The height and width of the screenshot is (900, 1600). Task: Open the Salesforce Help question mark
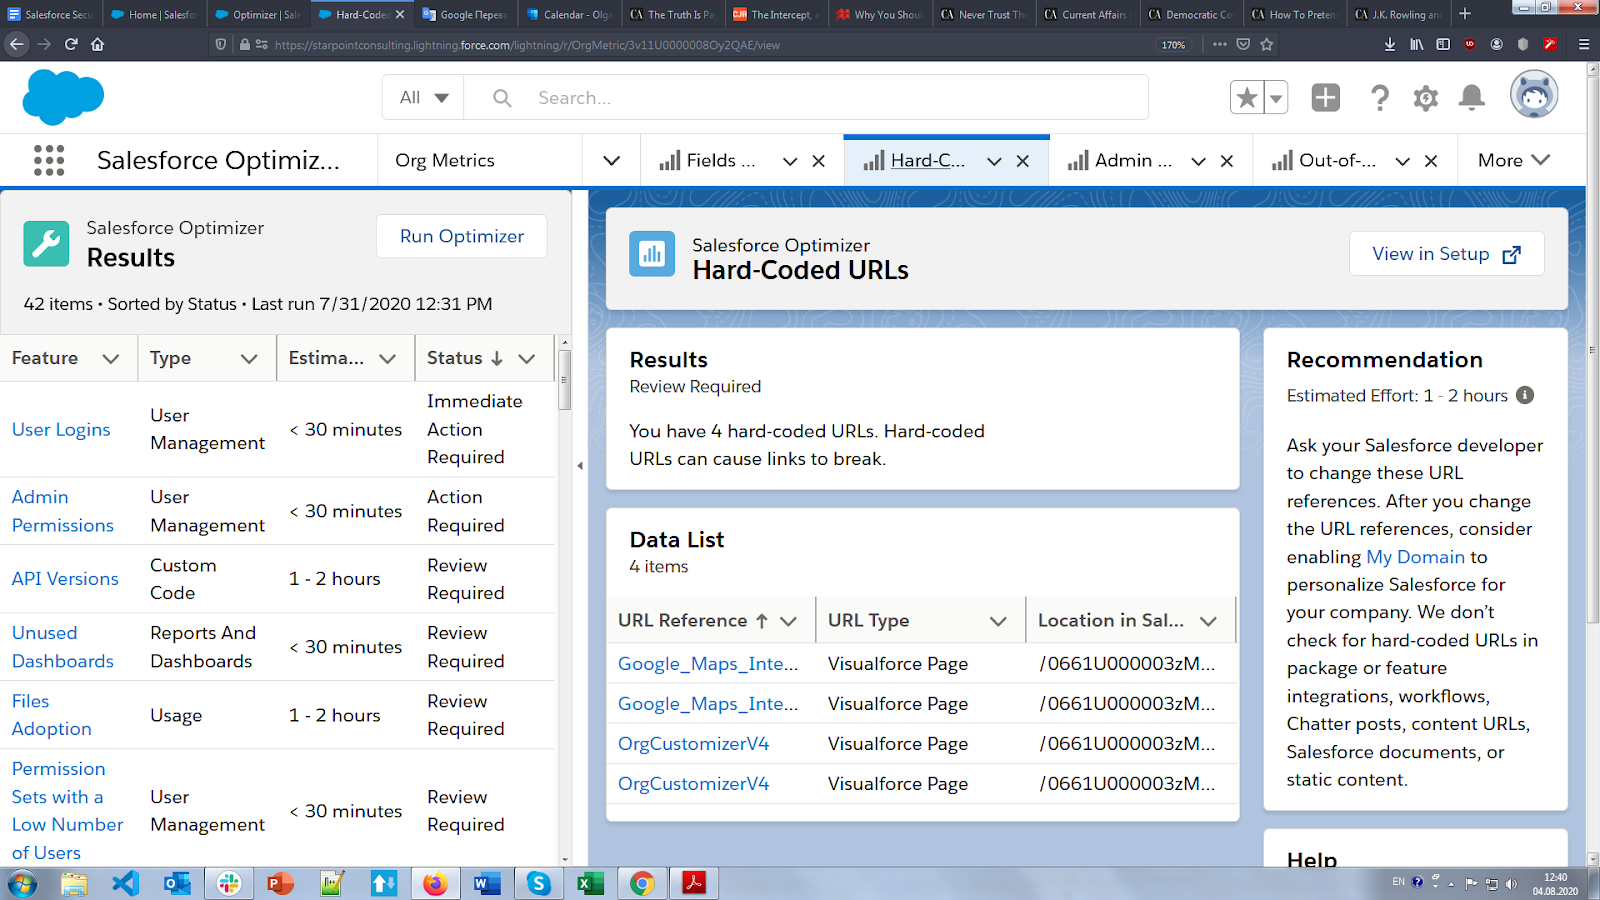pyautogui.click(x=1380, y=97)
